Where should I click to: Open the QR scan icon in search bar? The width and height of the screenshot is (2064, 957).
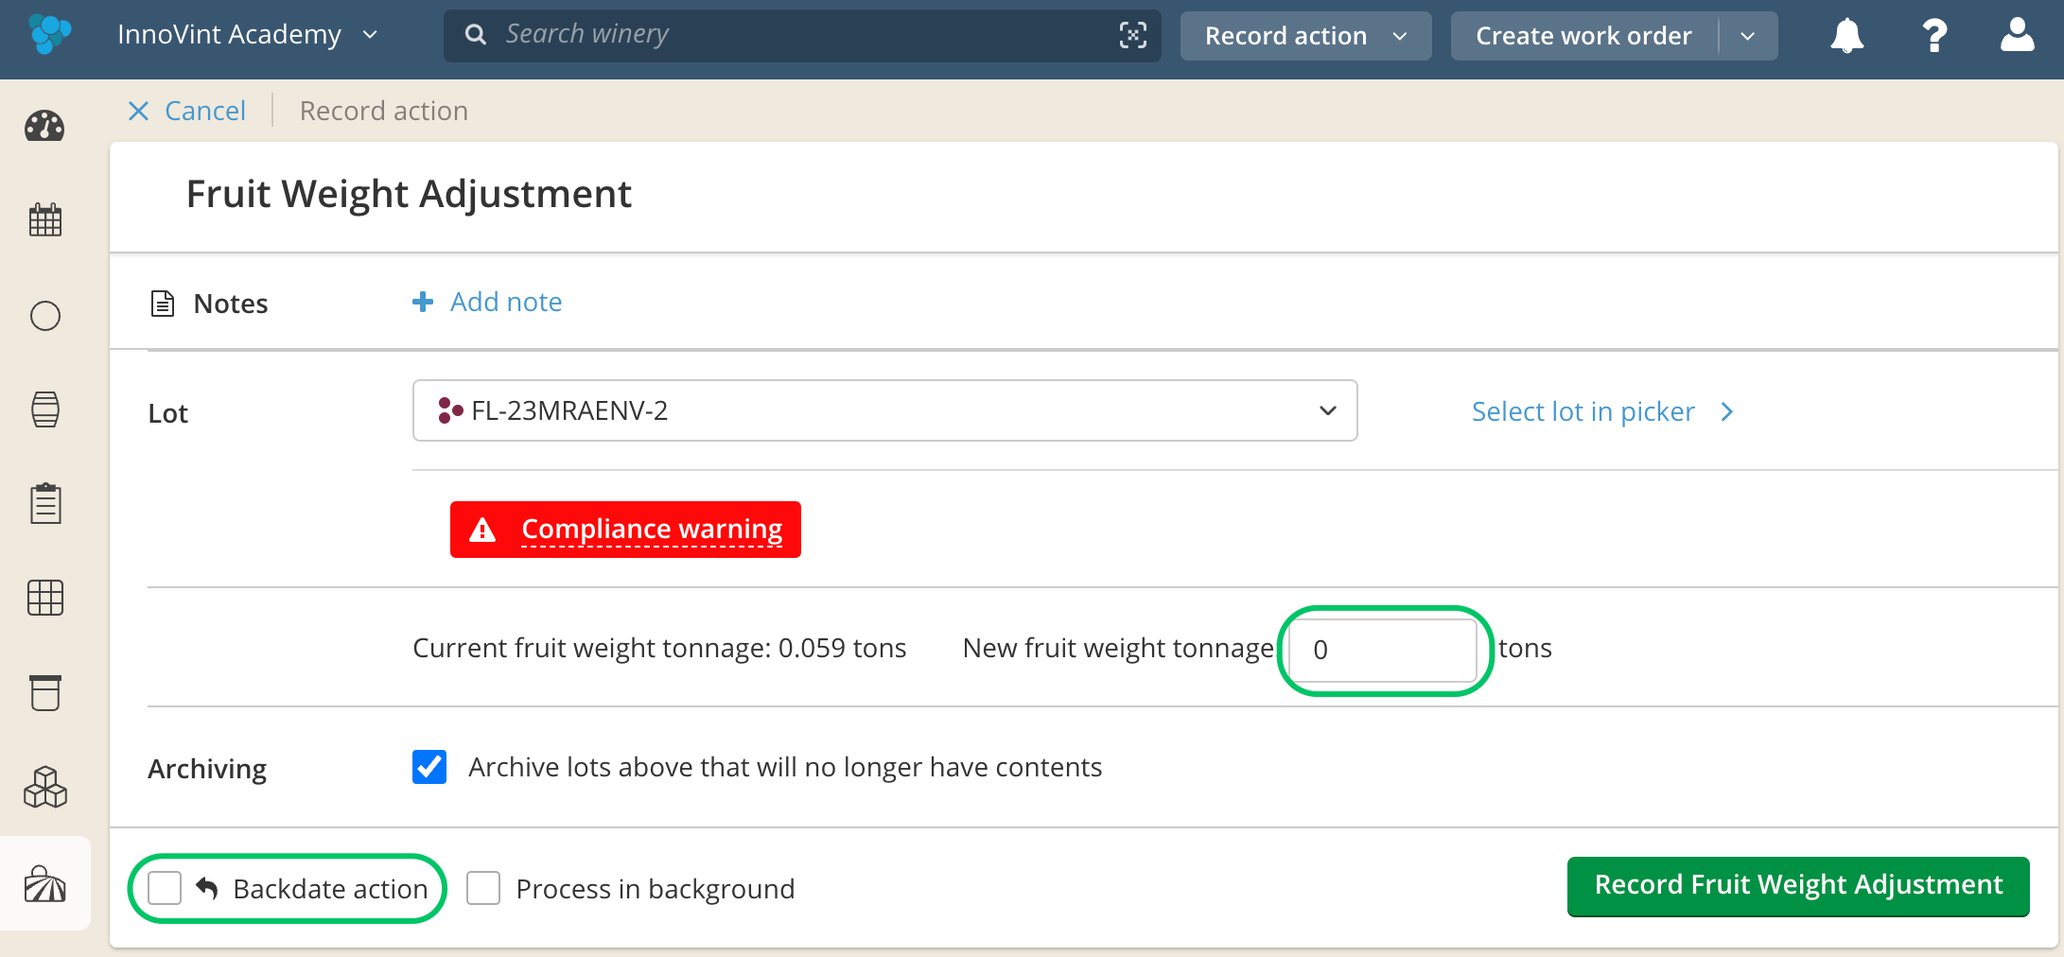coord(1132,34)
